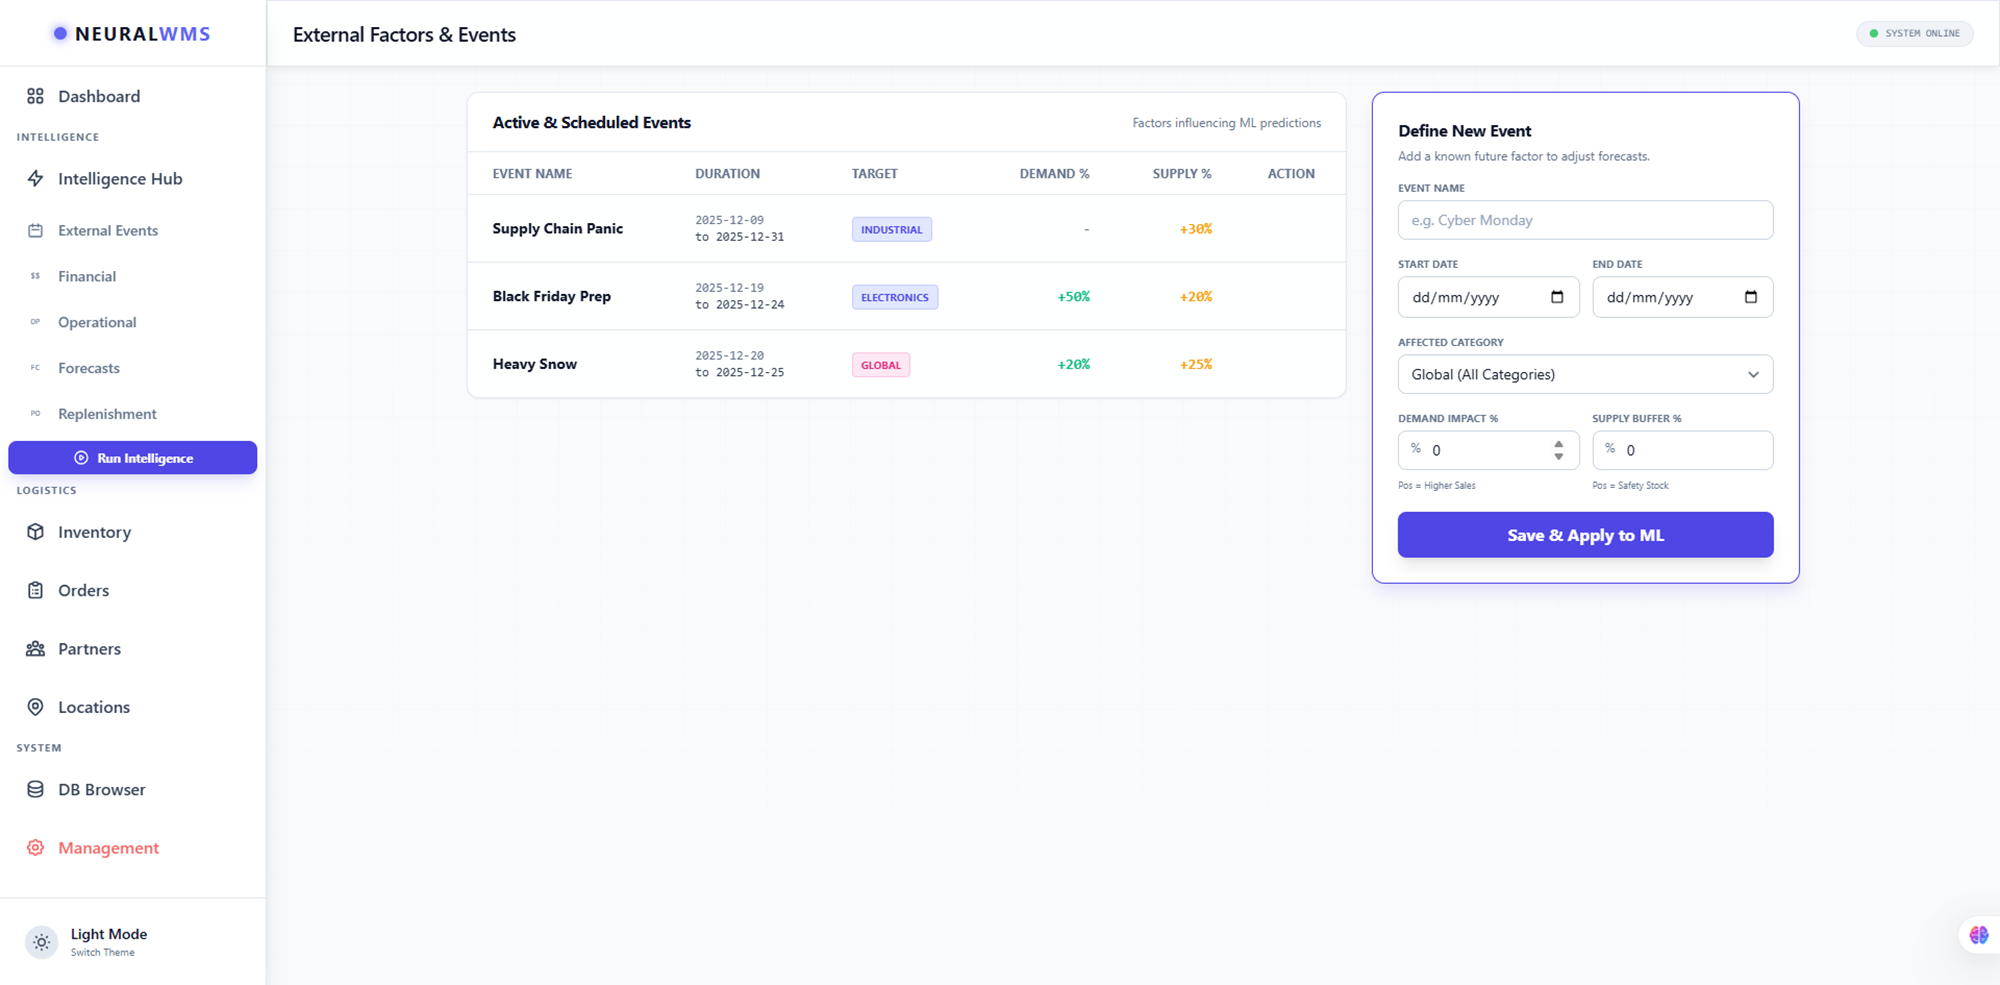Click Save & Apply to ML

(1585, 535)
